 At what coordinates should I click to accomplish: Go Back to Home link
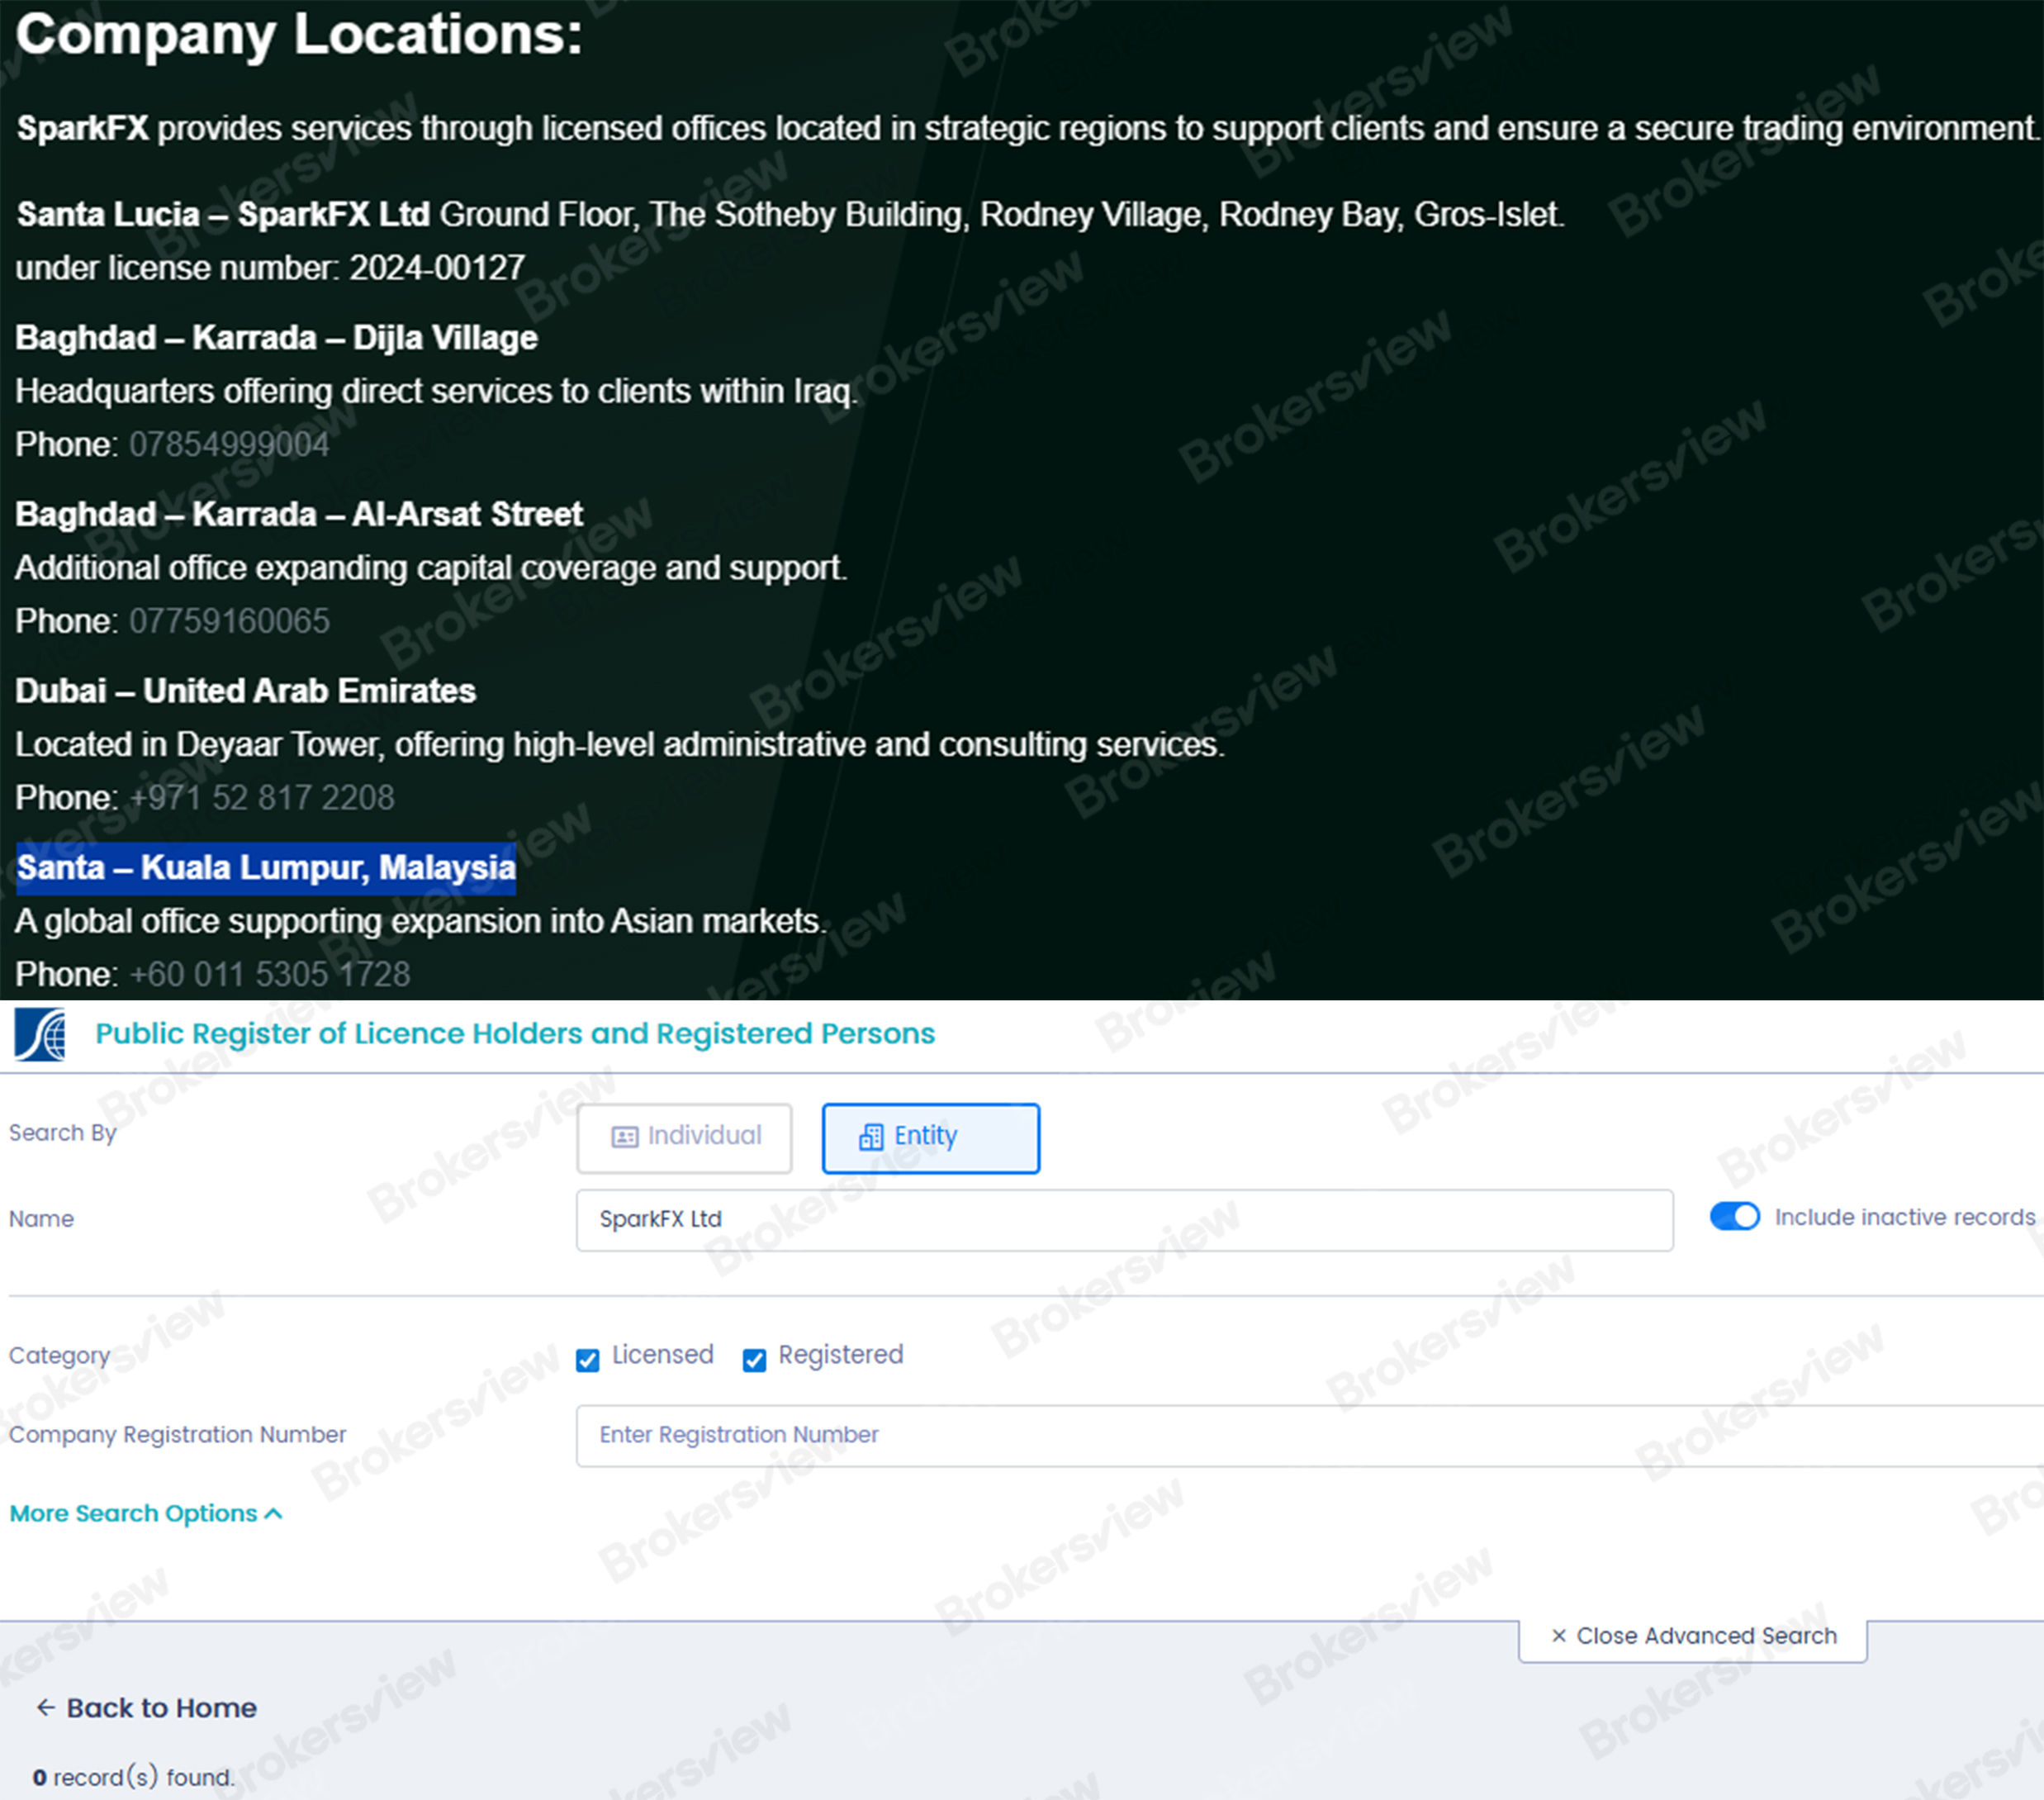161,1708
